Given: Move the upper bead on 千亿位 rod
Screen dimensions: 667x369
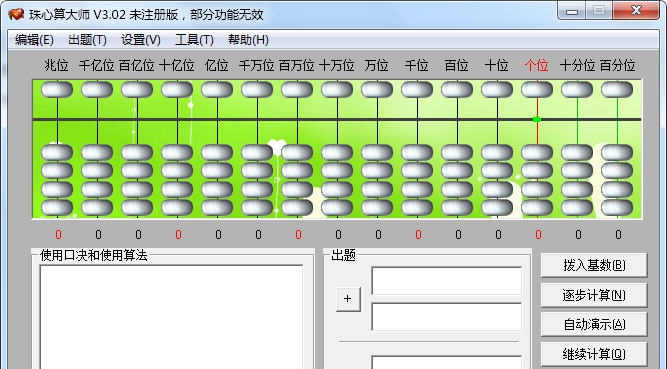Looking at the screenshot, I should click(x=97, y=90).
